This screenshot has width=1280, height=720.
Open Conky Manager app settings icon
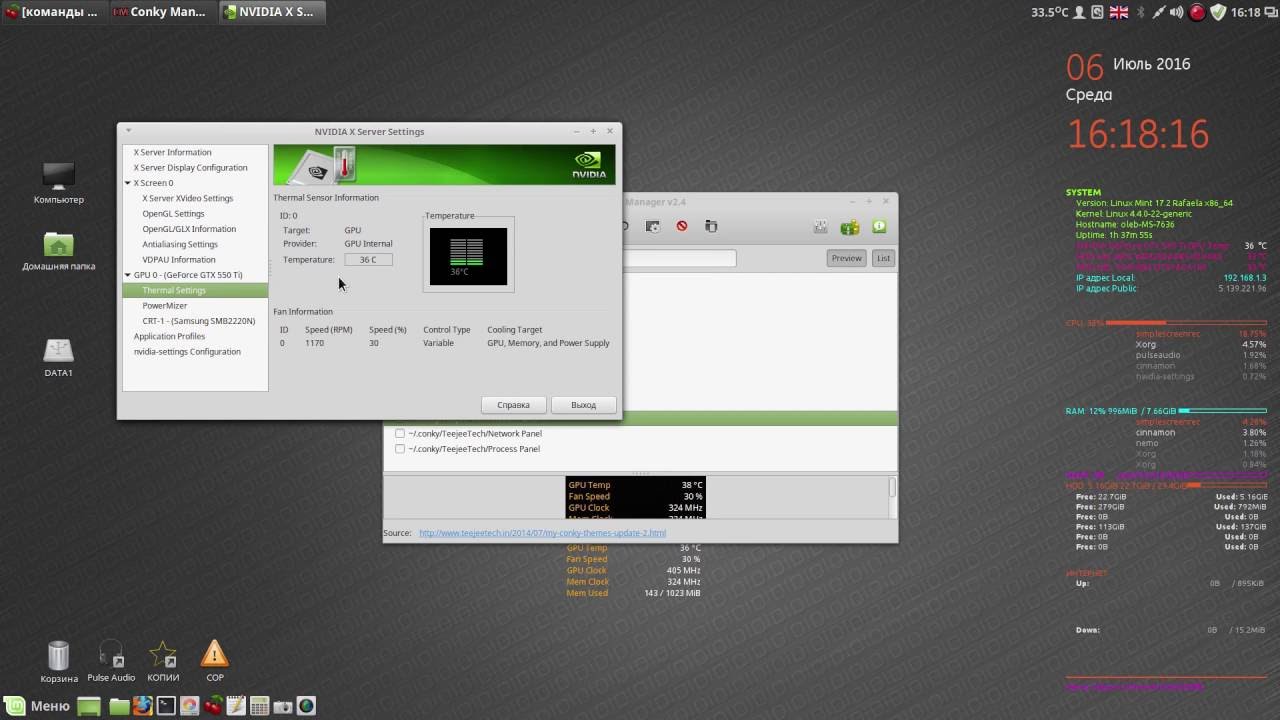click(820, 227)
